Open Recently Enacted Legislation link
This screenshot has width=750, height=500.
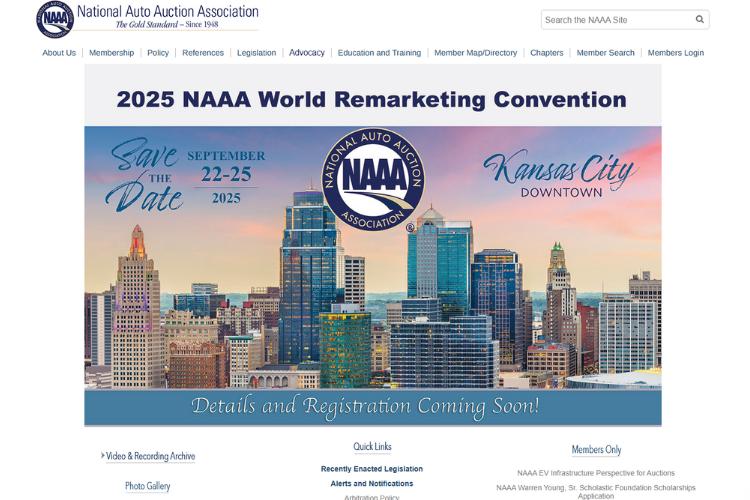(x=372, y=469)
